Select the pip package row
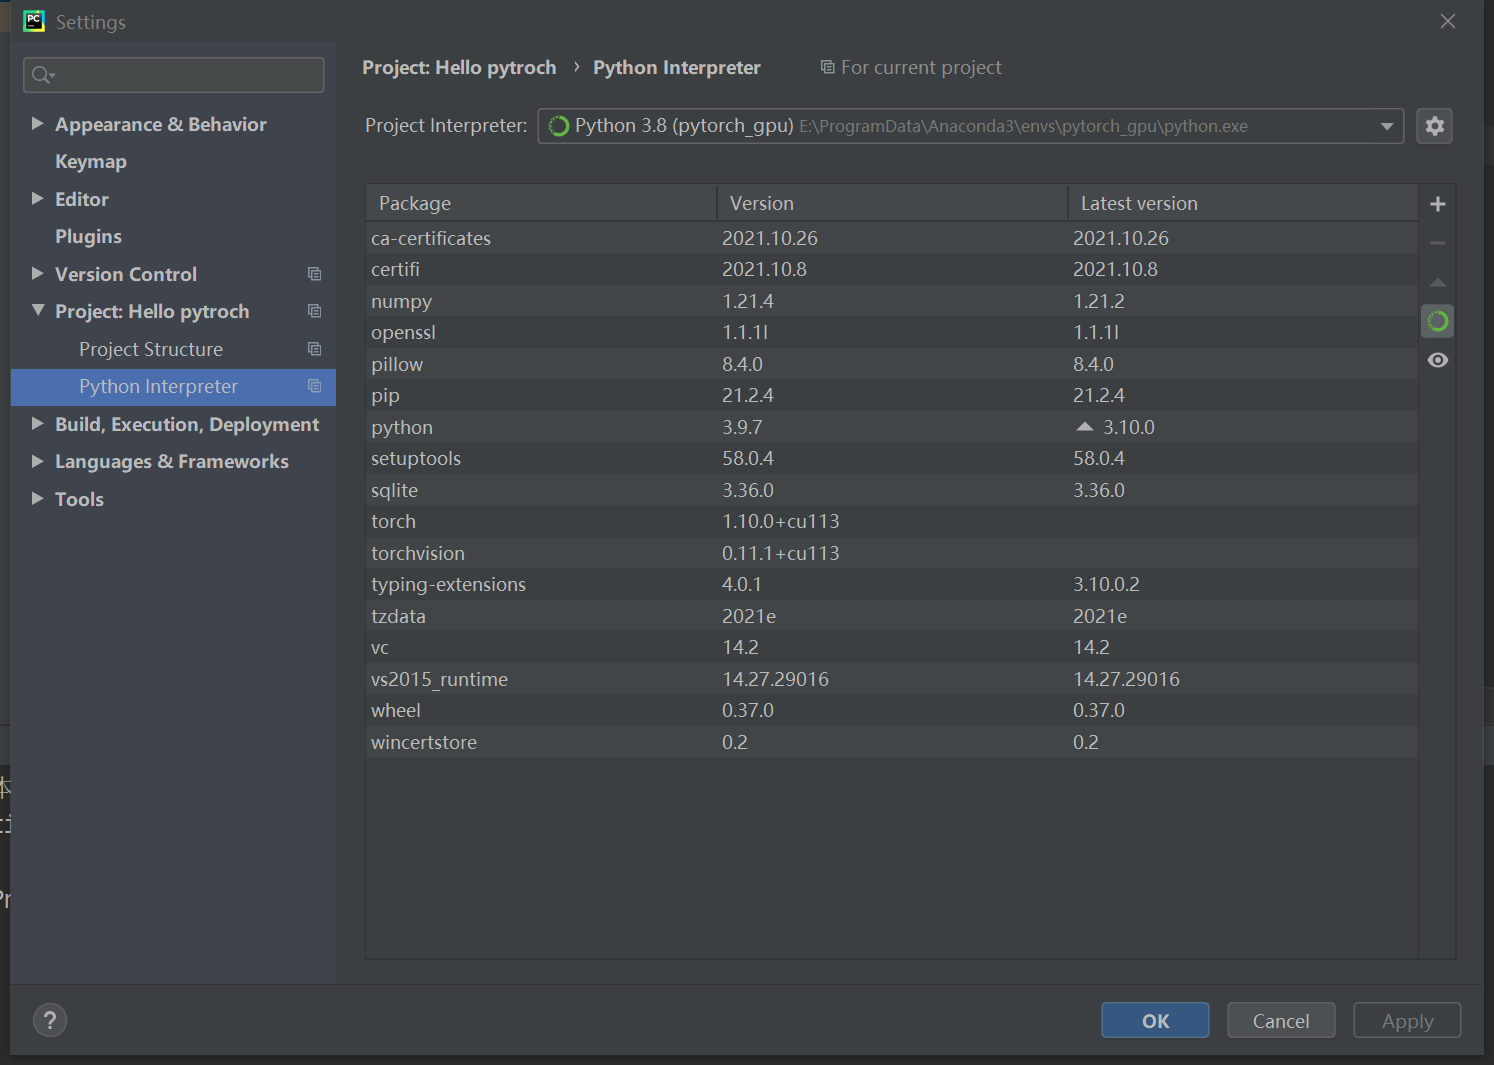 pyautogui.click(x=892, y=395)
